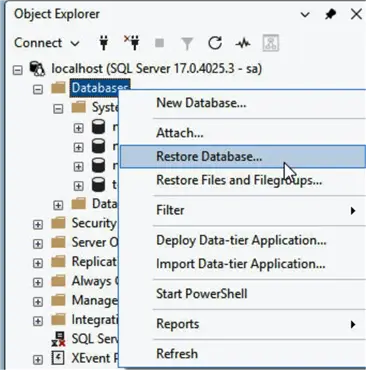Expand the XEvent Profiler node
The width and height of the screenshot is (366, 370).
tap(38, 360)
